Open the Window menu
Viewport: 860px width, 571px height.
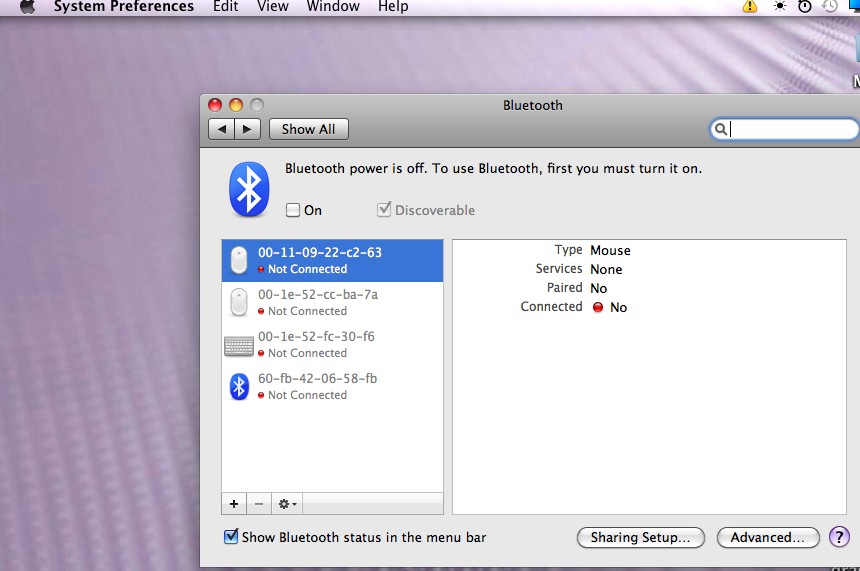click(x=333, y=7)
